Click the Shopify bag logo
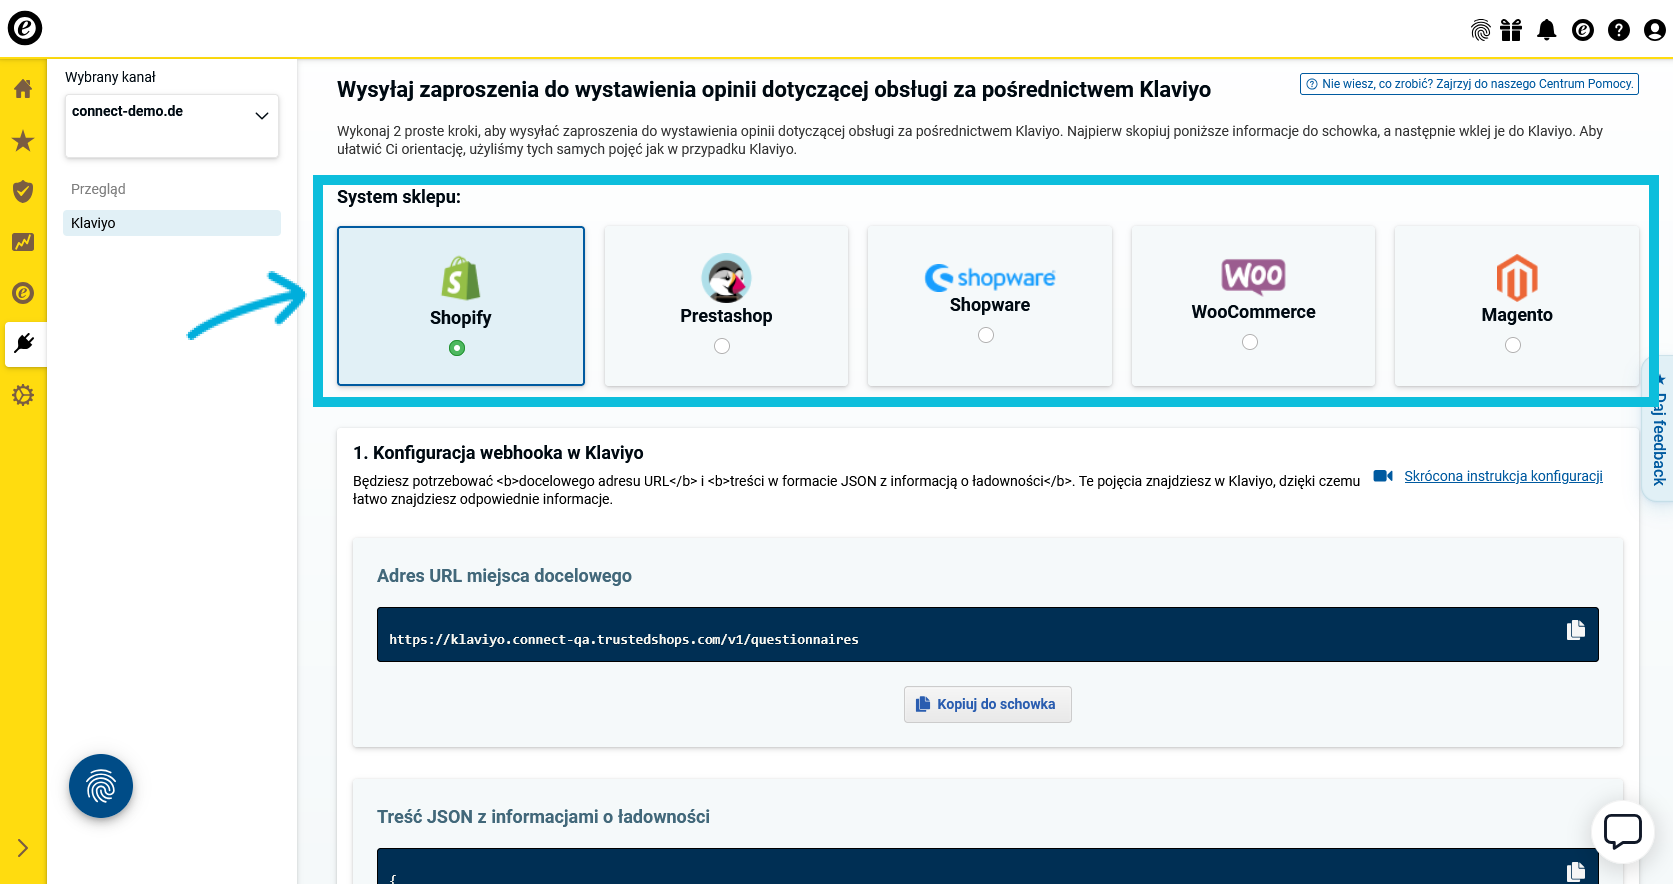 (461, 279)
